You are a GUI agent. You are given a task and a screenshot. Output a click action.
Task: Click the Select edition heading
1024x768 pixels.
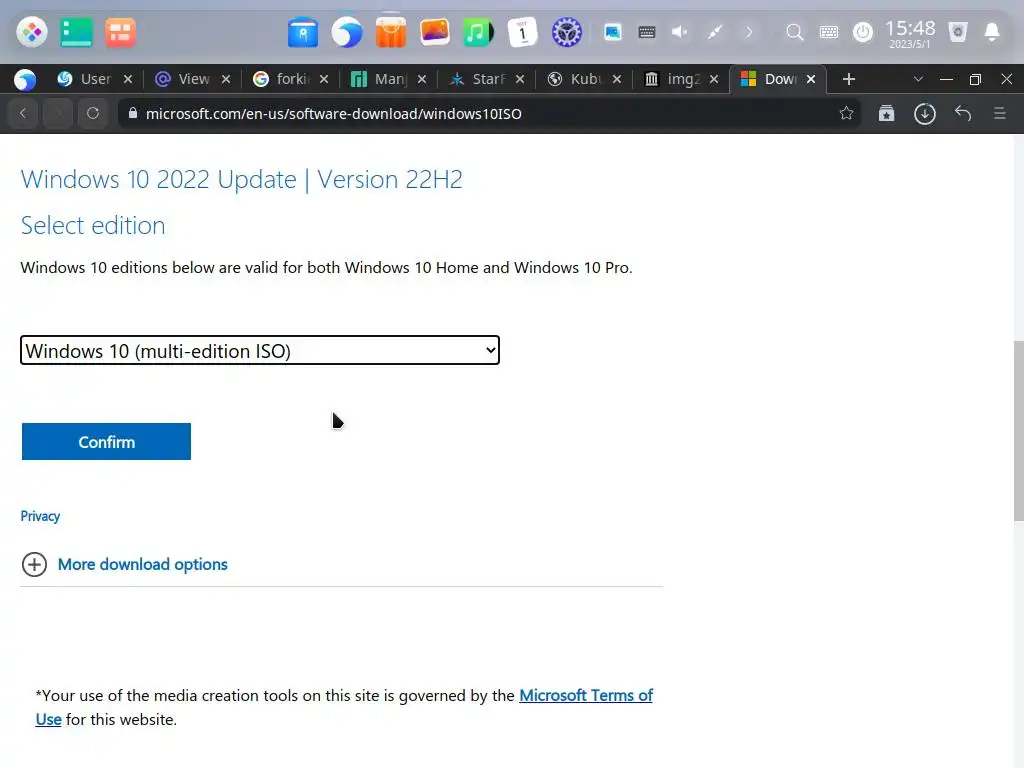93,225
